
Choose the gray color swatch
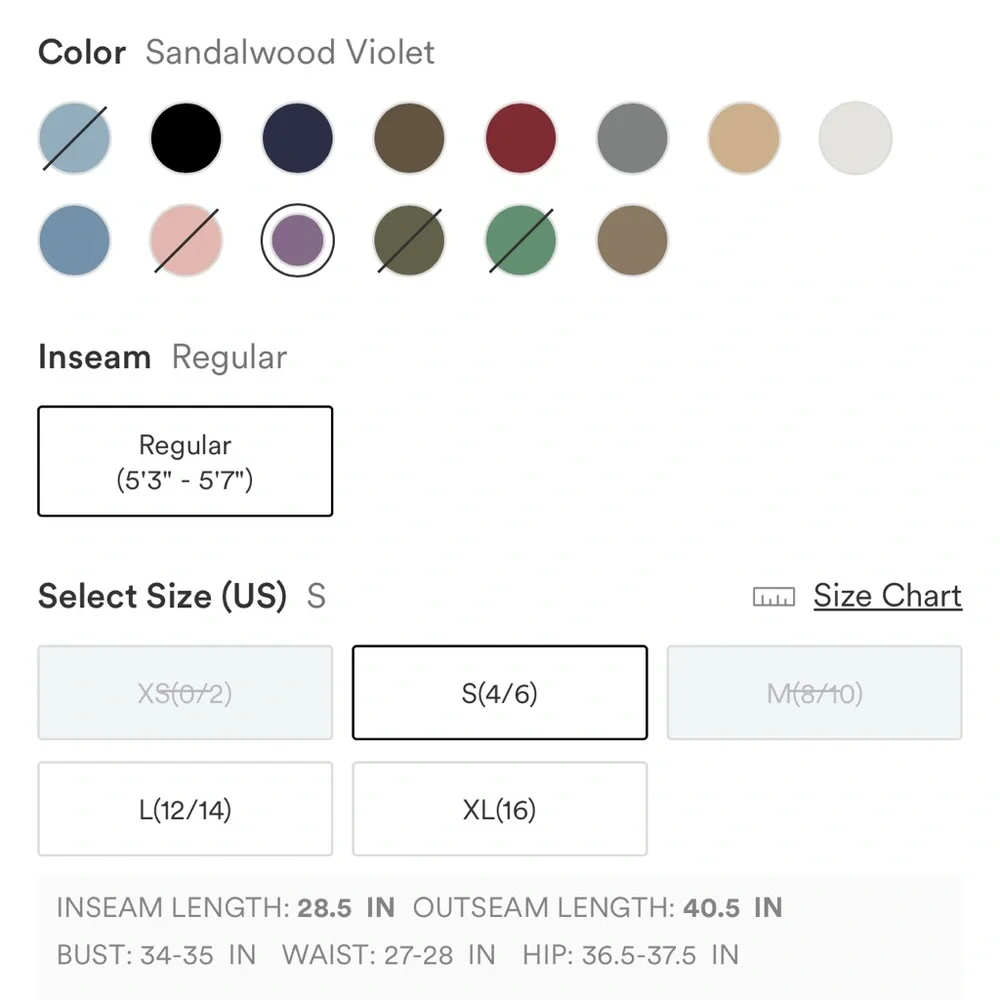tap(632, 138)
